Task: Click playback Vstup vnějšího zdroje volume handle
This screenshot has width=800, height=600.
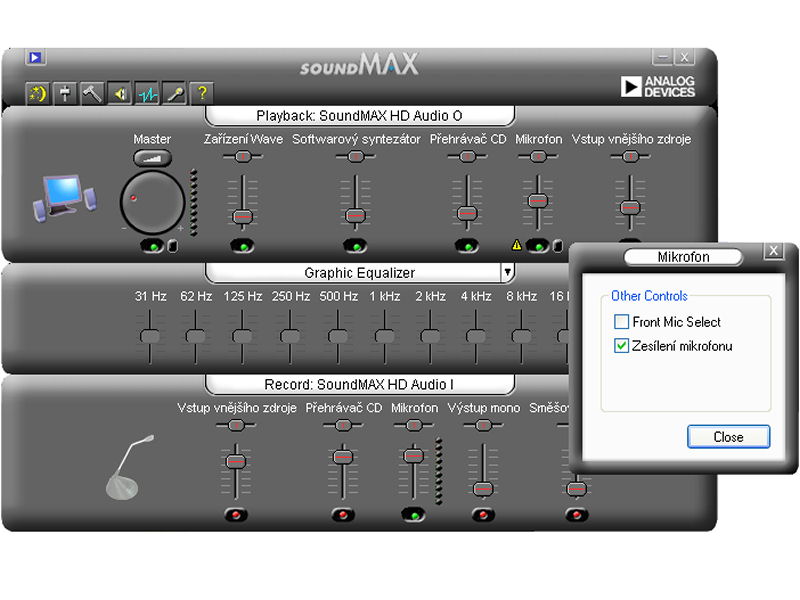Action: (x=630, y=207)
